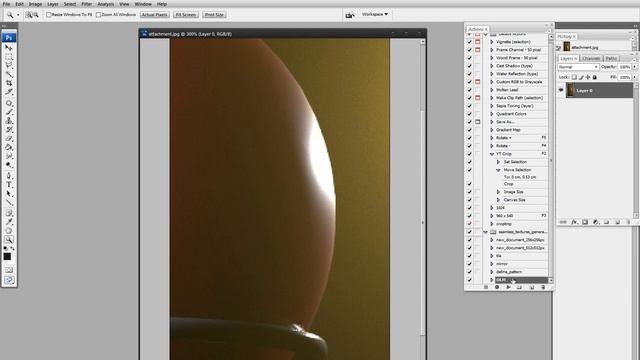Select the Layer 0 thumbnail
This screenshot has width=640, height=360.
point(570,90)
